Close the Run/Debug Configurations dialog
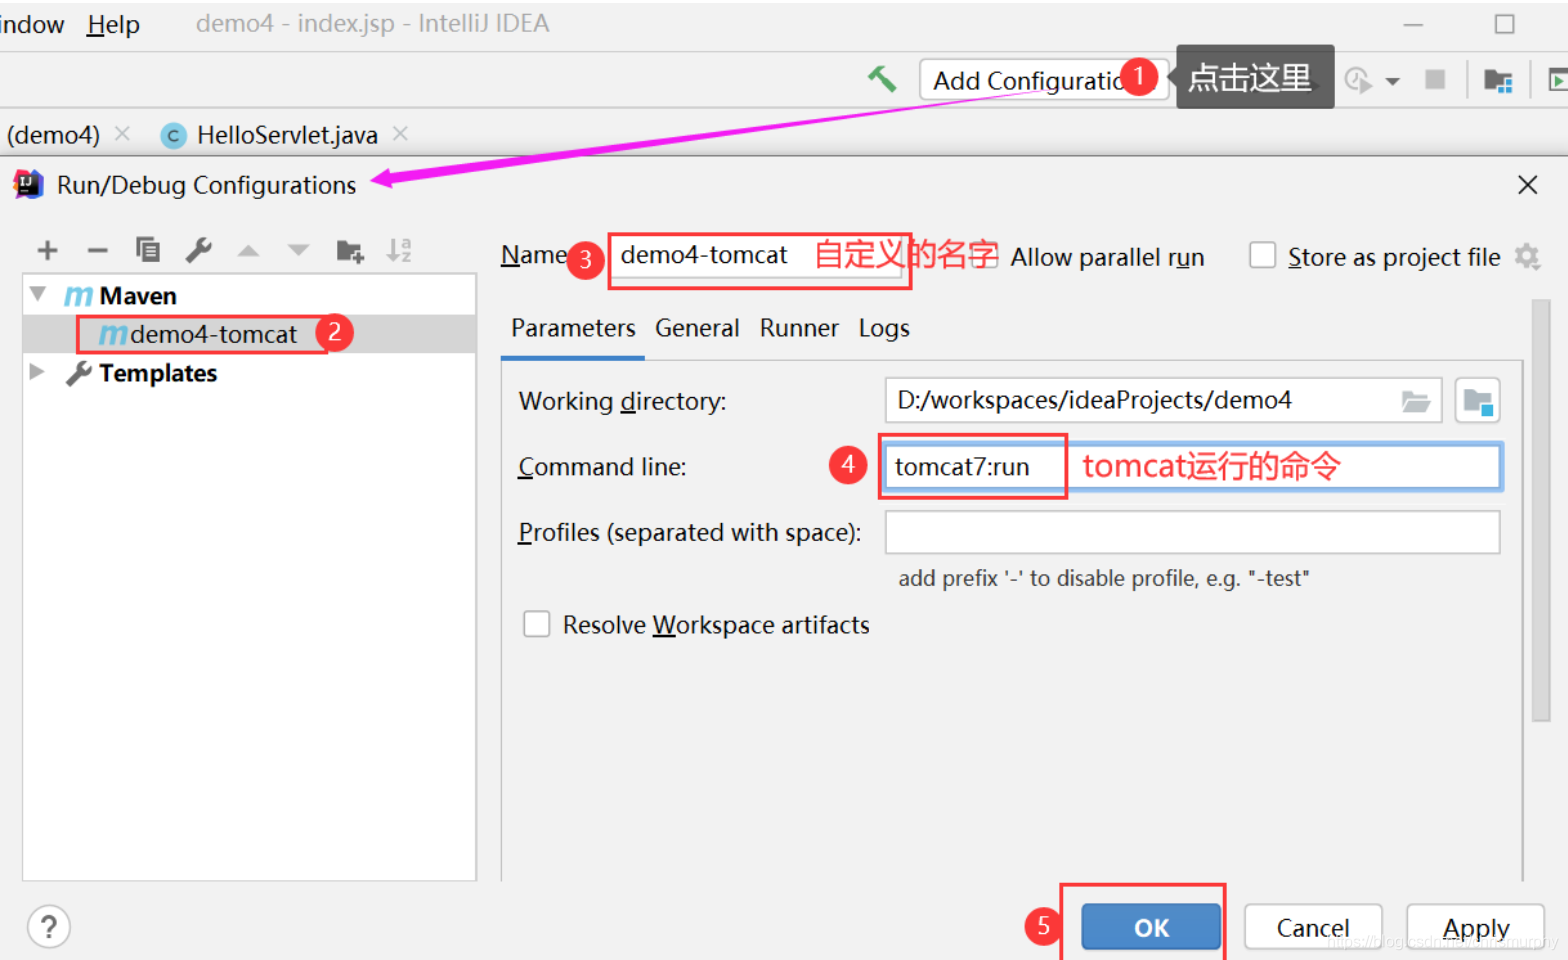Viewport: 1568px width, 960px height. click(1527, 184)
